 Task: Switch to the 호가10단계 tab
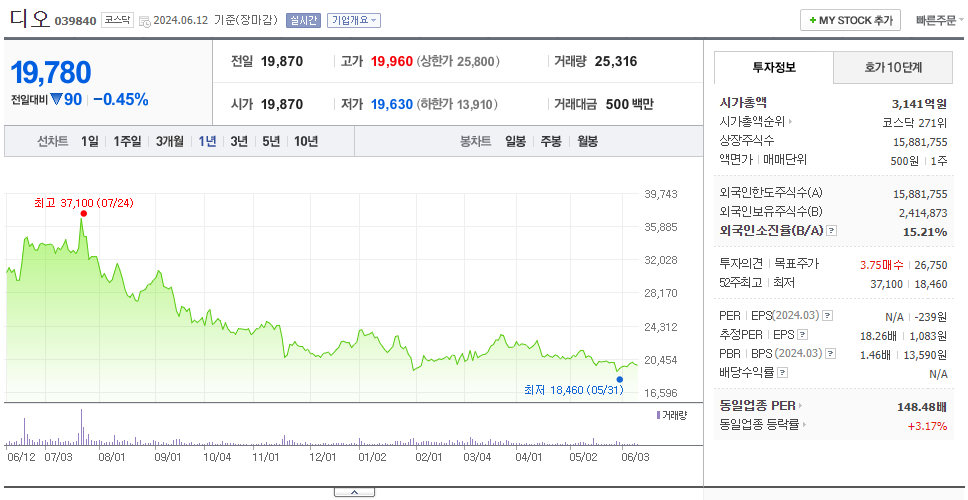tap(893, 68)
